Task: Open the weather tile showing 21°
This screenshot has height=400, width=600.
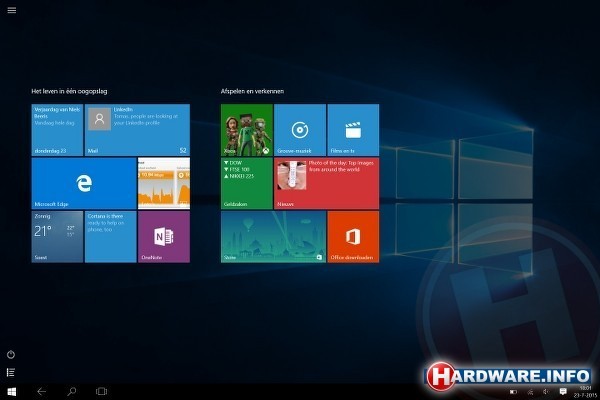Action: pos(57,236)
